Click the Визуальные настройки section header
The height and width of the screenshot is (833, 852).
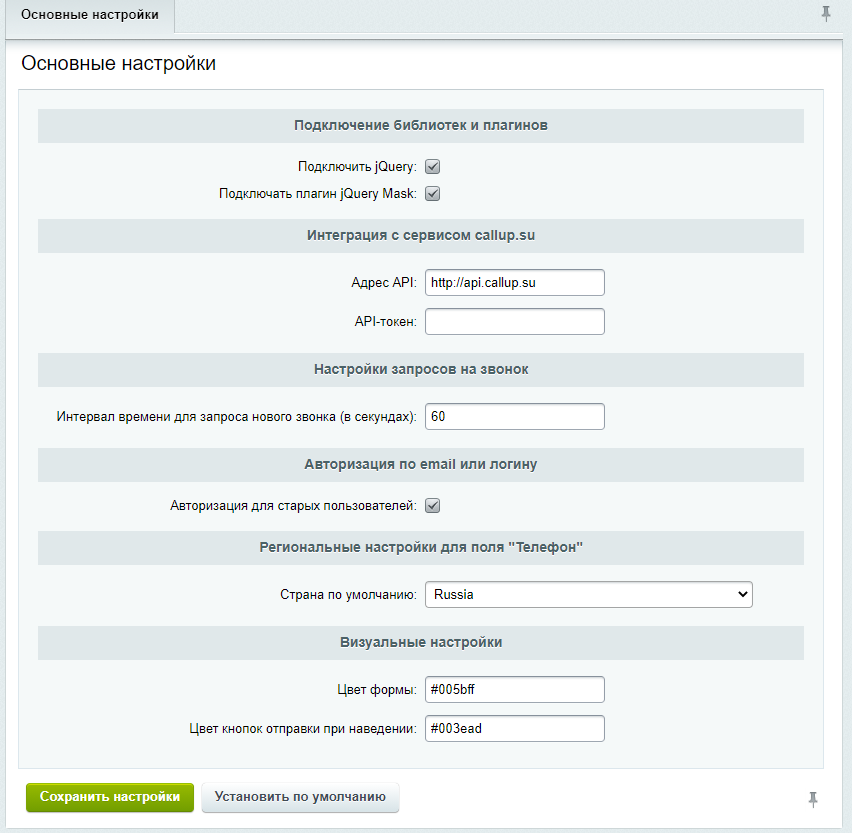click(x=421, y=643)
